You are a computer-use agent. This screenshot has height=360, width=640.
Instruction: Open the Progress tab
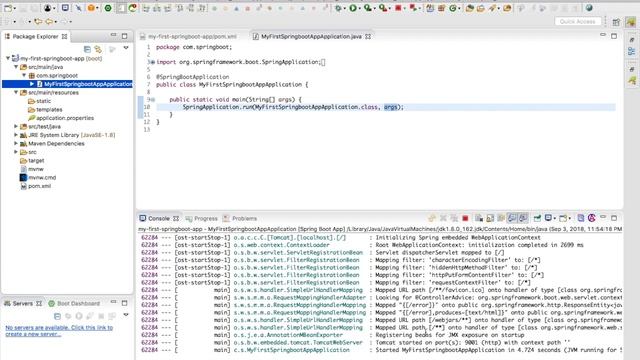[201, 218]
